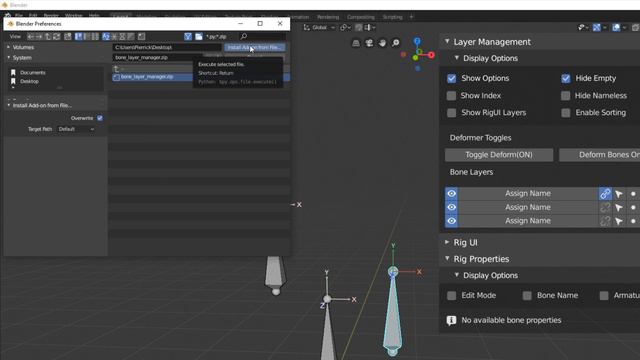
Task: Click the directory path field showing Desktop
Action: [x=167, y=47]
